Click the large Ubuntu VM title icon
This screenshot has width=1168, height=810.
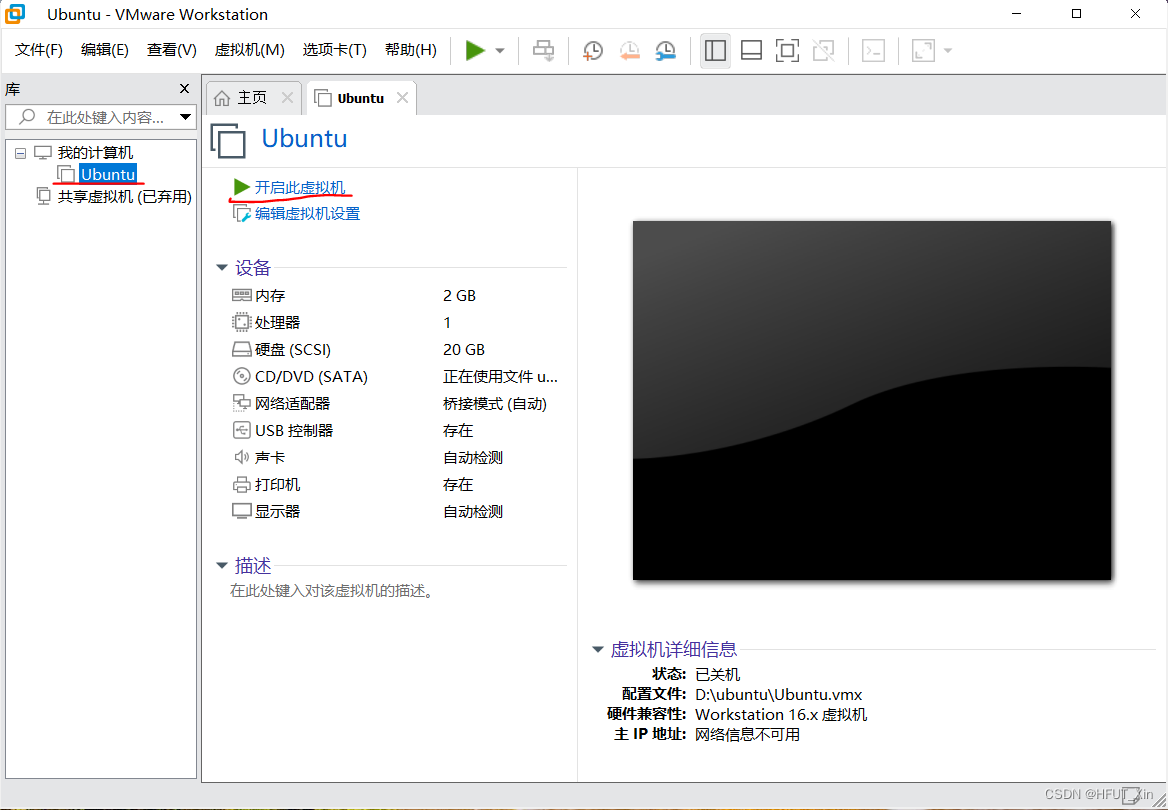pos(228,141)
